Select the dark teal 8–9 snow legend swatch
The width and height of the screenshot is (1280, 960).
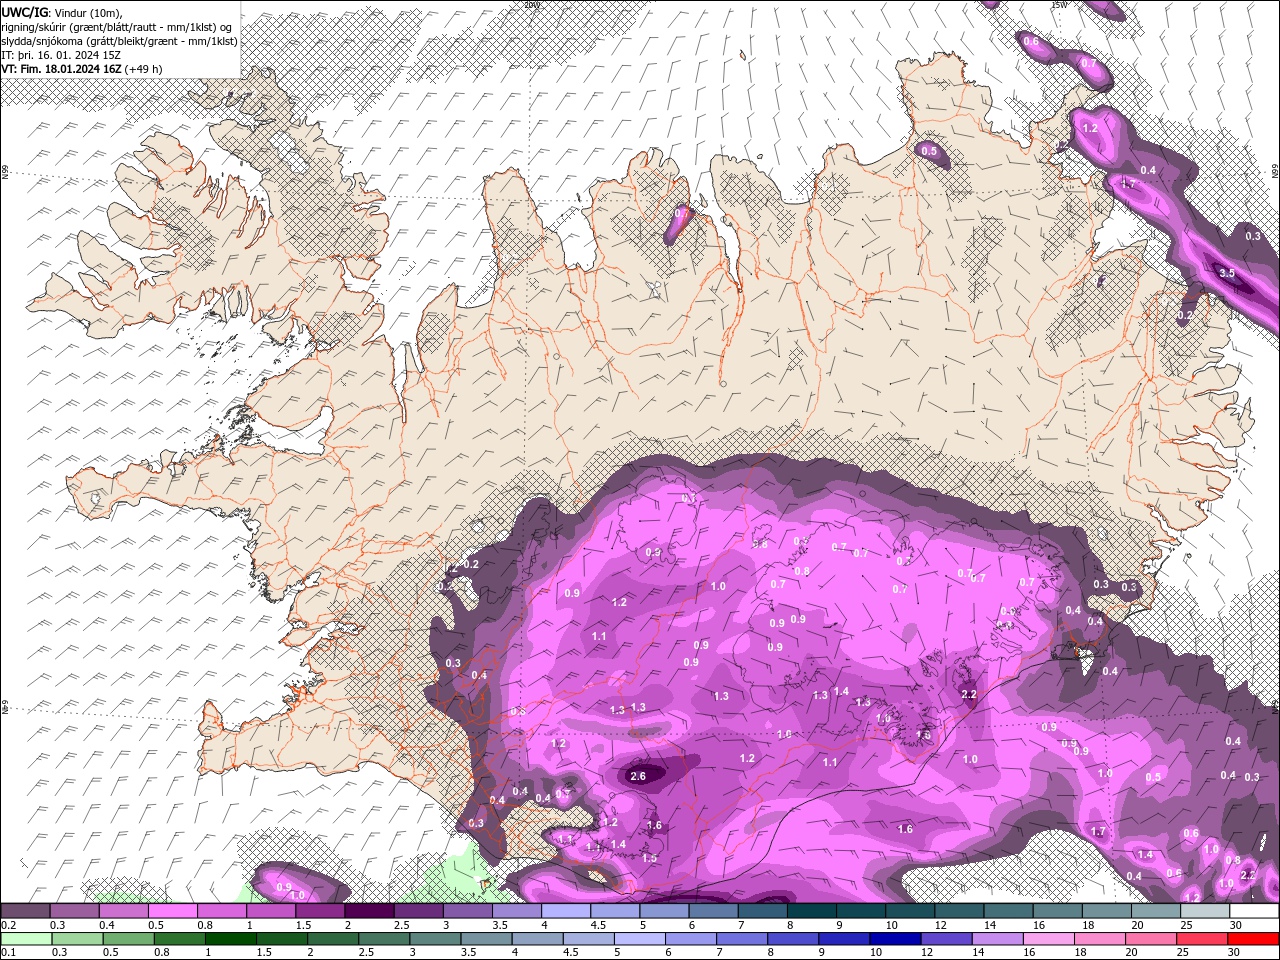[x=812, y=911]
